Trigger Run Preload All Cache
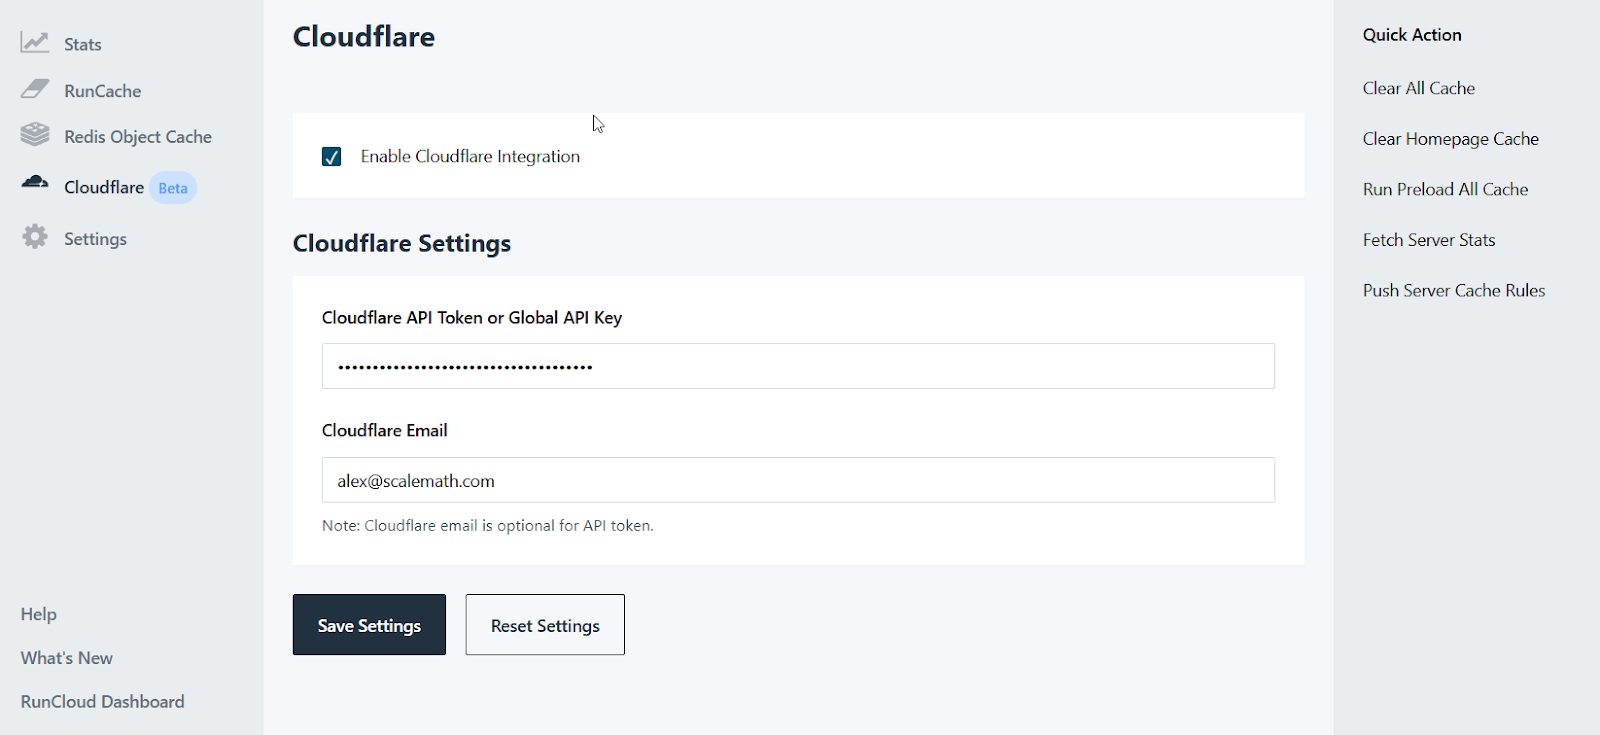1600x735 pixels. 1445,189
